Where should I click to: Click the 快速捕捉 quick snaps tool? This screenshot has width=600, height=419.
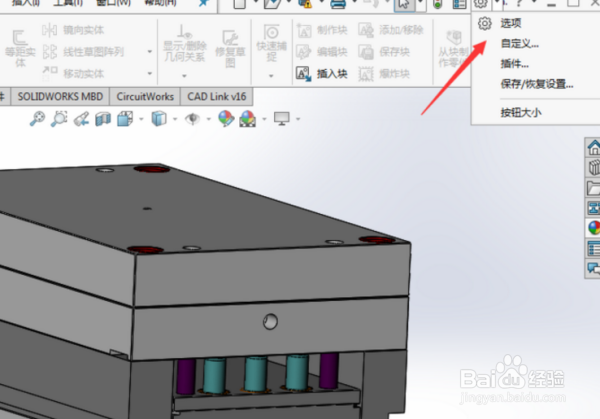coord(272,43)
